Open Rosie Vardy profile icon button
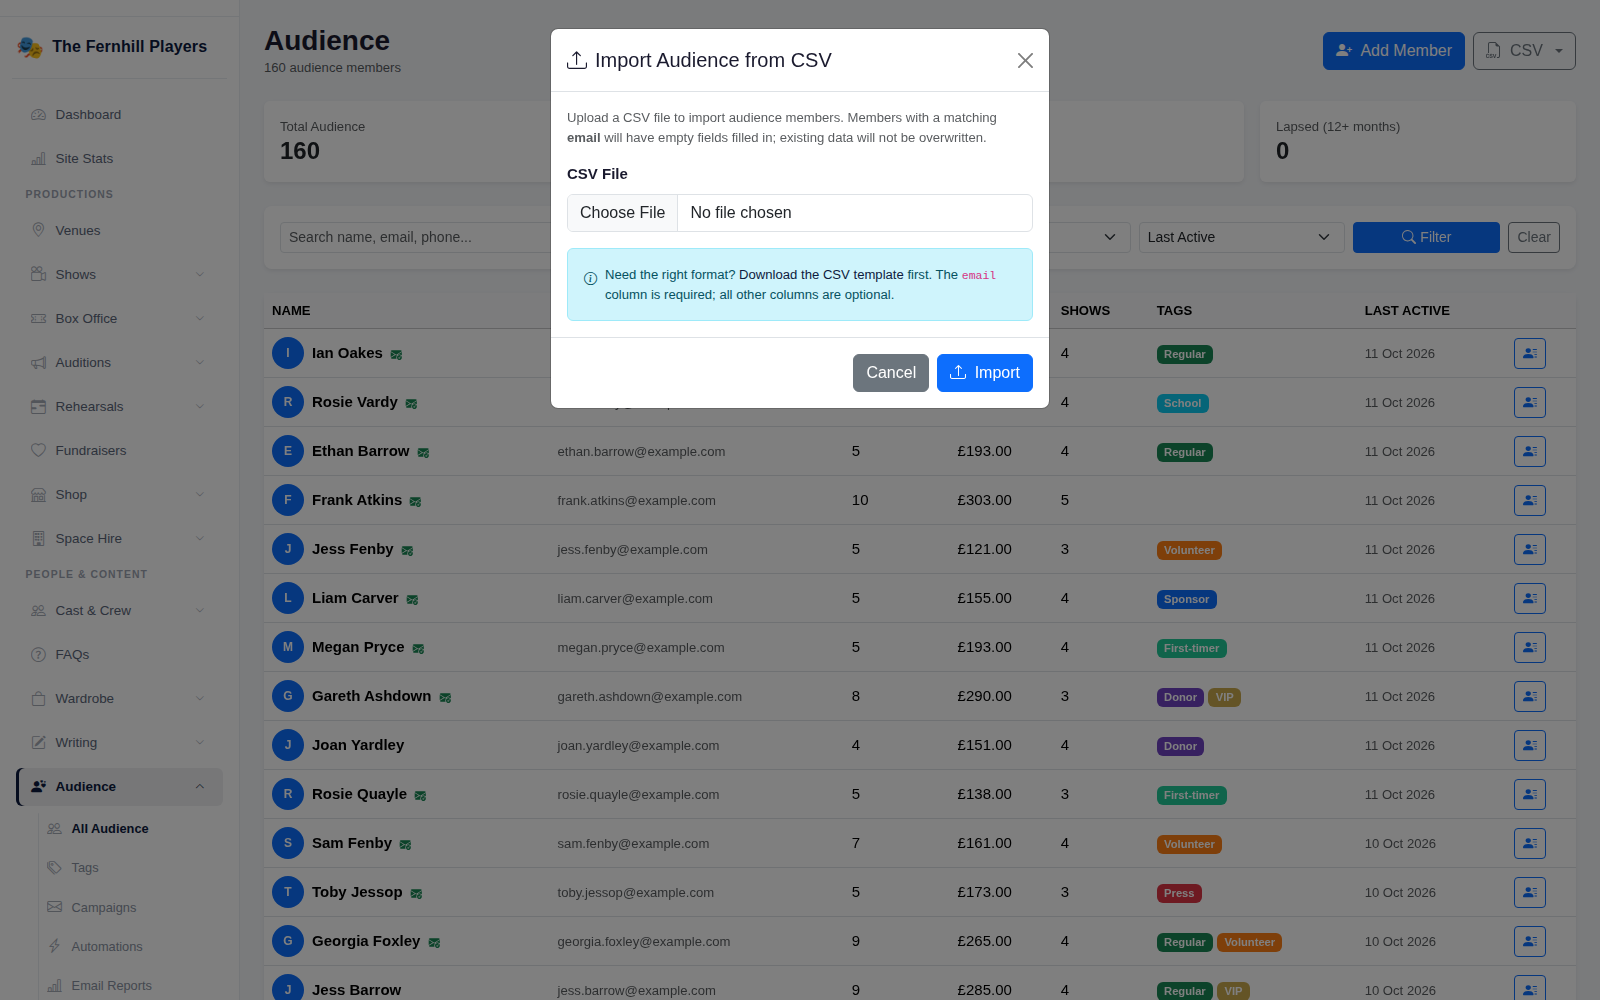 point(1530,402)
